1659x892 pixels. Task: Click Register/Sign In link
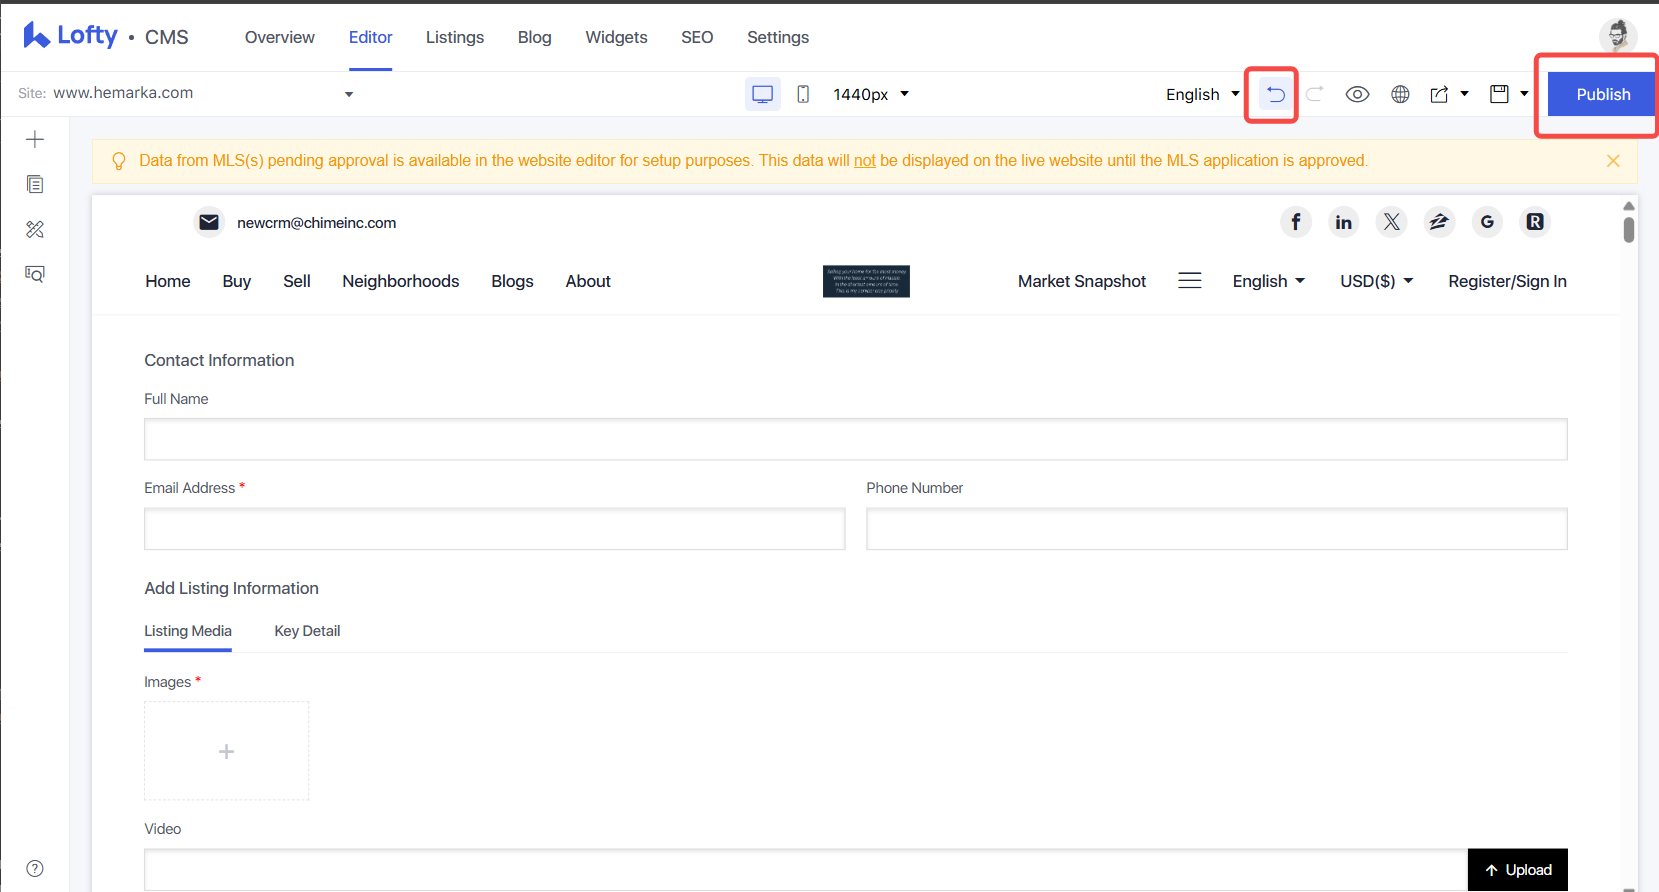[x=1507, y=281]
